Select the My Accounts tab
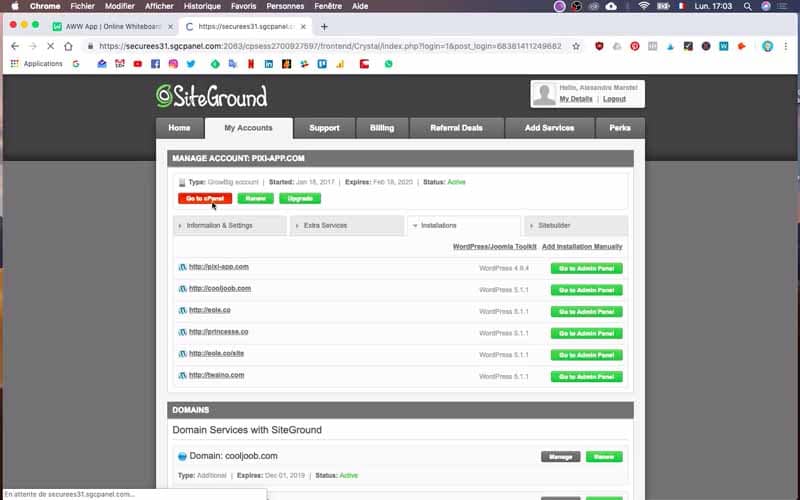 click(248, 128)
